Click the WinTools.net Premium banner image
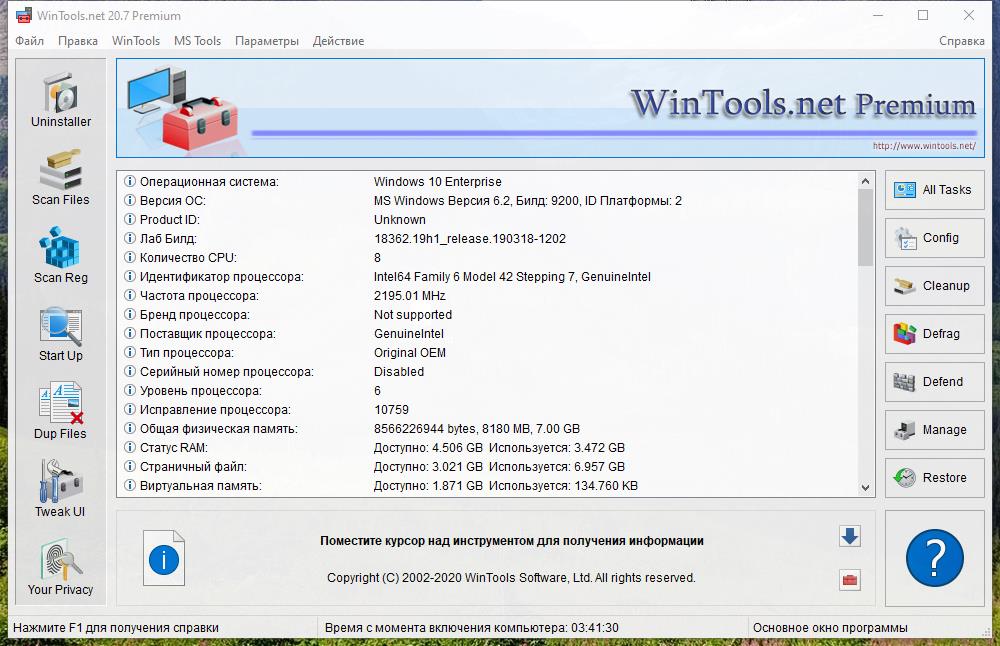 (550, 108)
